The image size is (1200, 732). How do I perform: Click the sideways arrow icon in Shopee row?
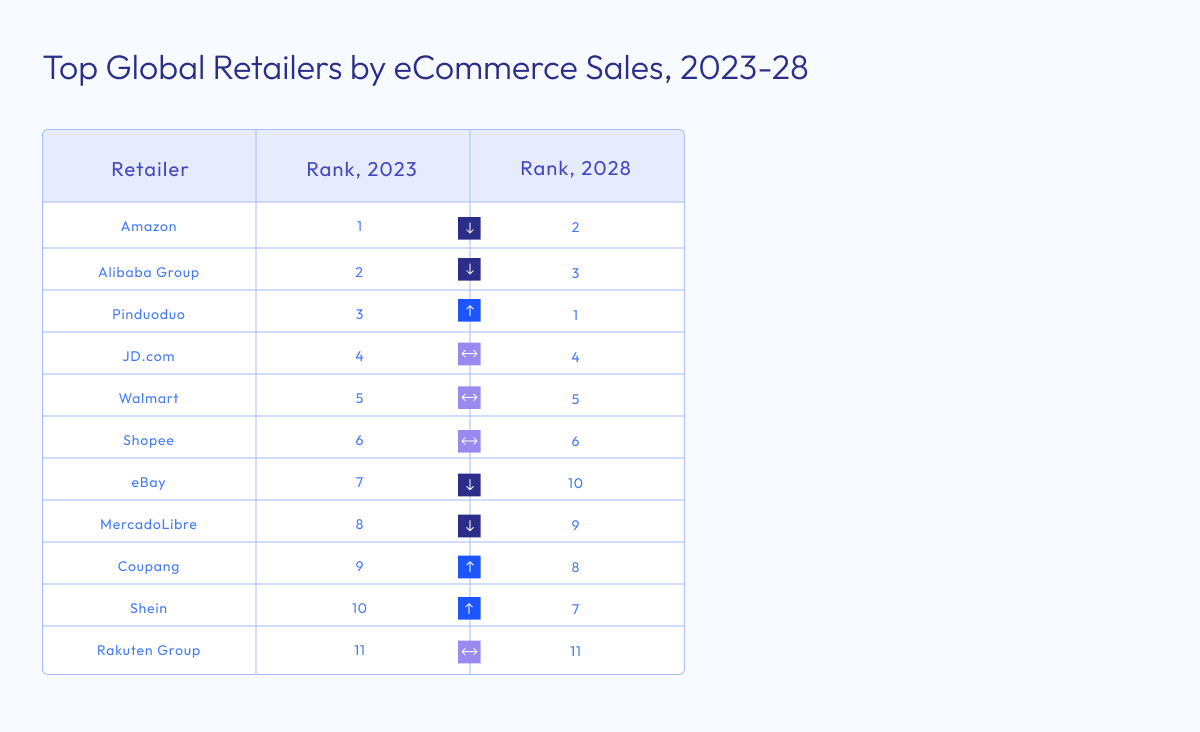click(x=469, y=440)
